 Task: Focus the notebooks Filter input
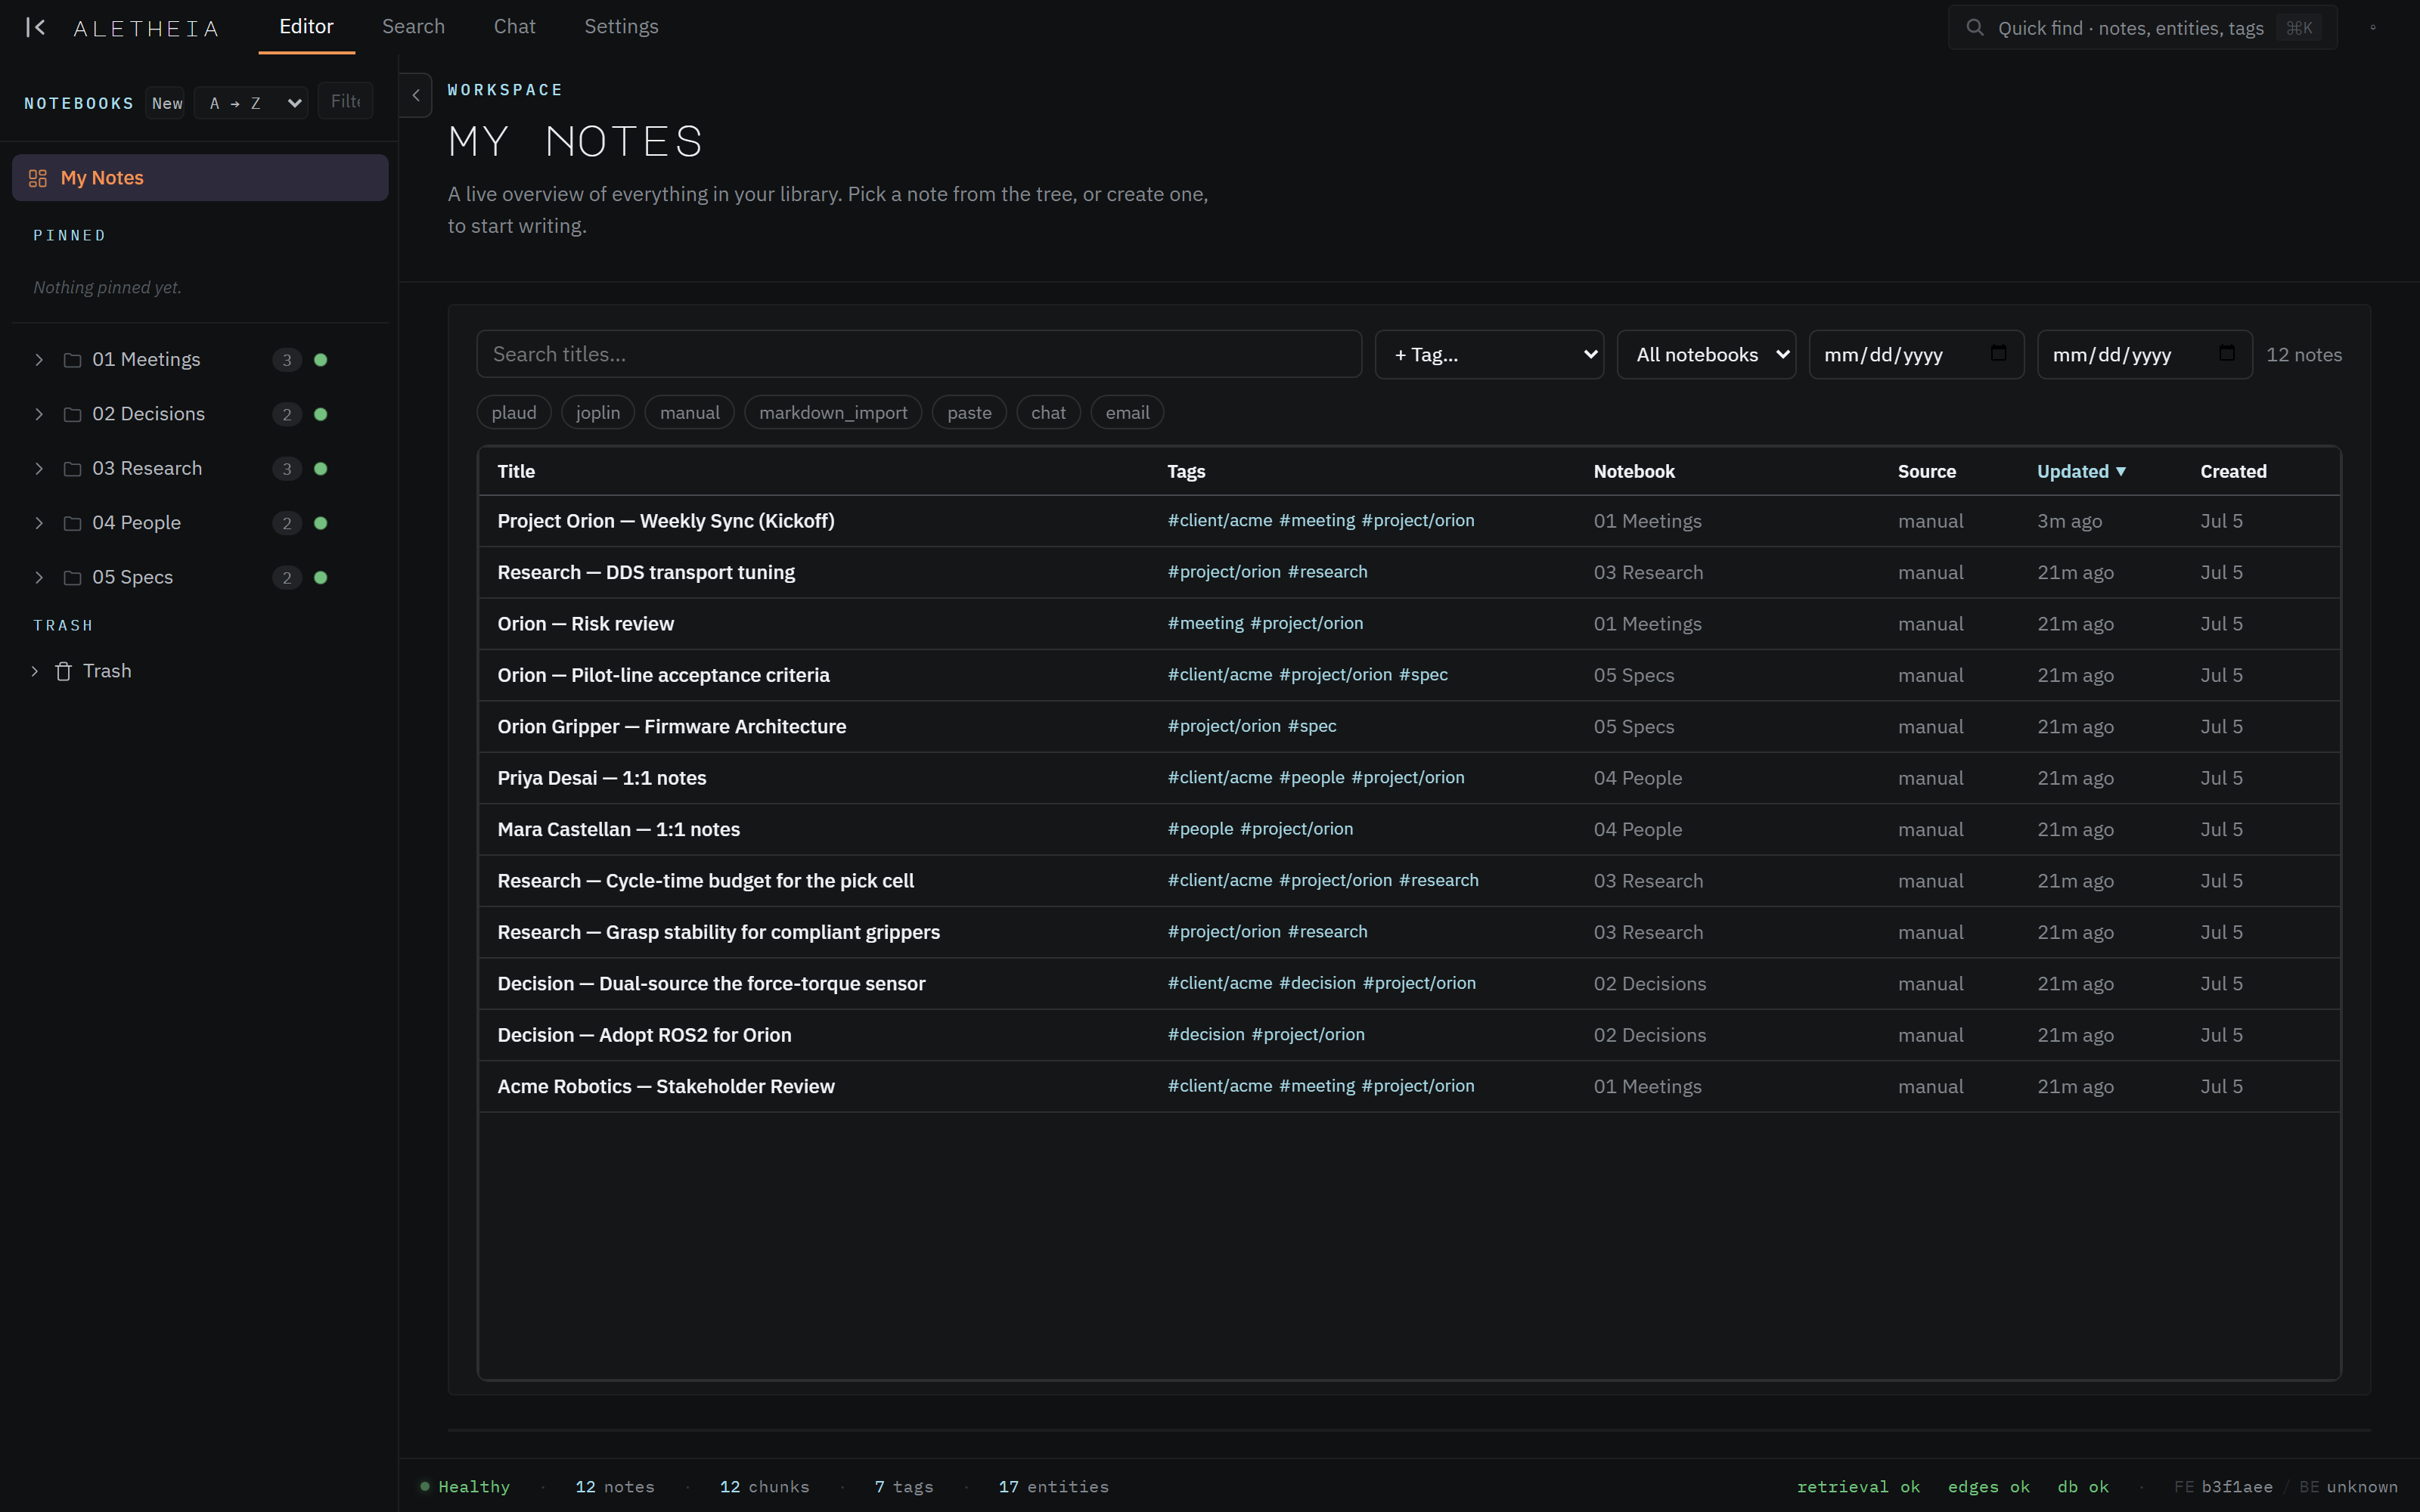click(x=345, y=101)
